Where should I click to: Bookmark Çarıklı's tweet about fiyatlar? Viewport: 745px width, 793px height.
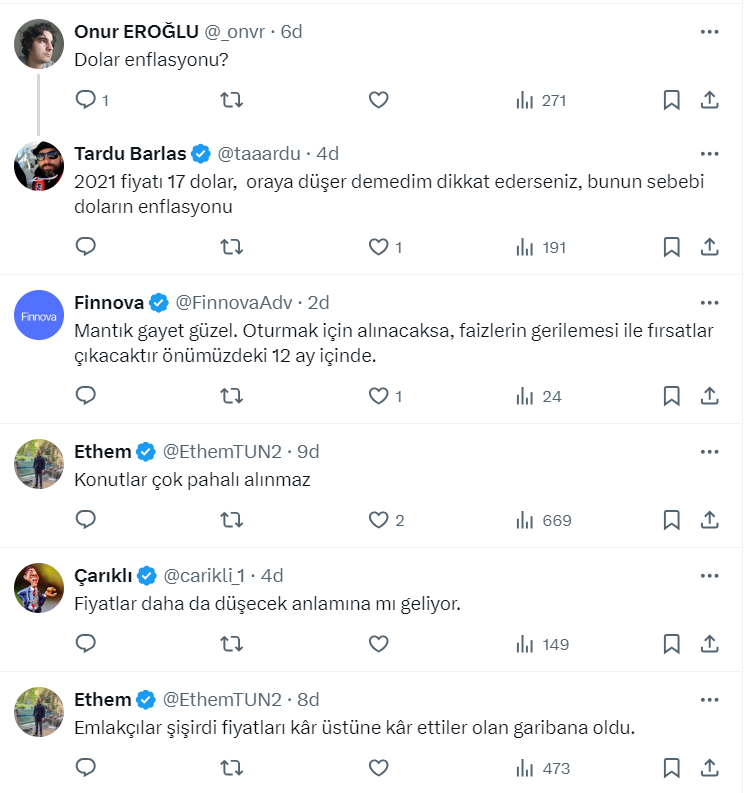tap(672, 644)
